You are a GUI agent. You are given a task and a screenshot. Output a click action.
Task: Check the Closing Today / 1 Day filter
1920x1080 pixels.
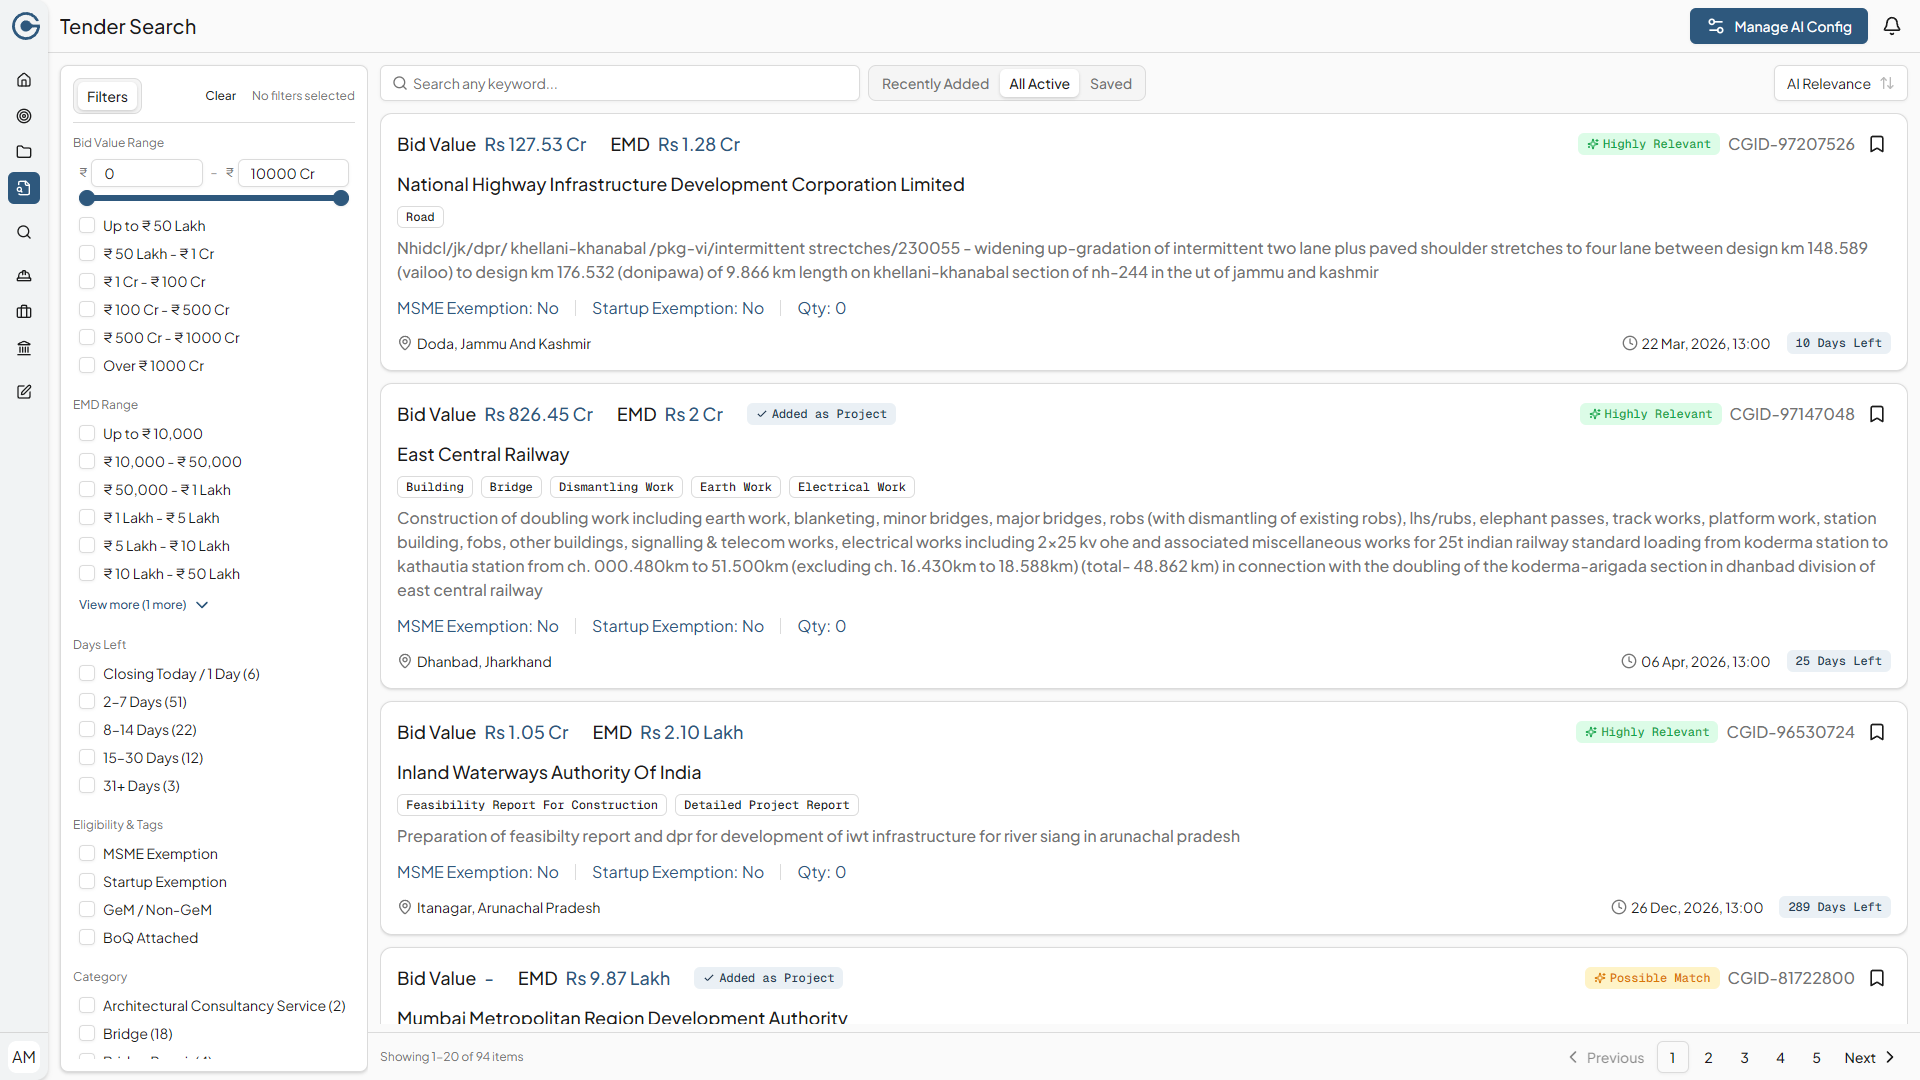point(87,674)
